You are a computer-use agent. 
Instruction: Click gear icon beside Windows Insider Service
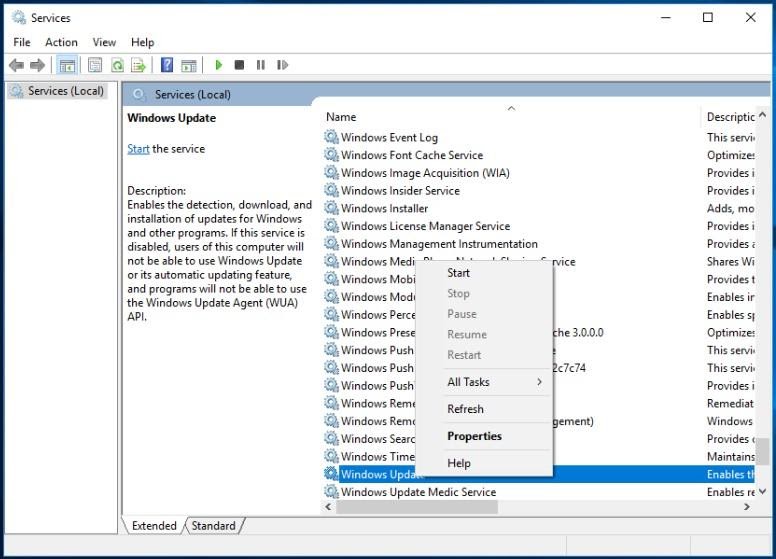coord(331,190)
